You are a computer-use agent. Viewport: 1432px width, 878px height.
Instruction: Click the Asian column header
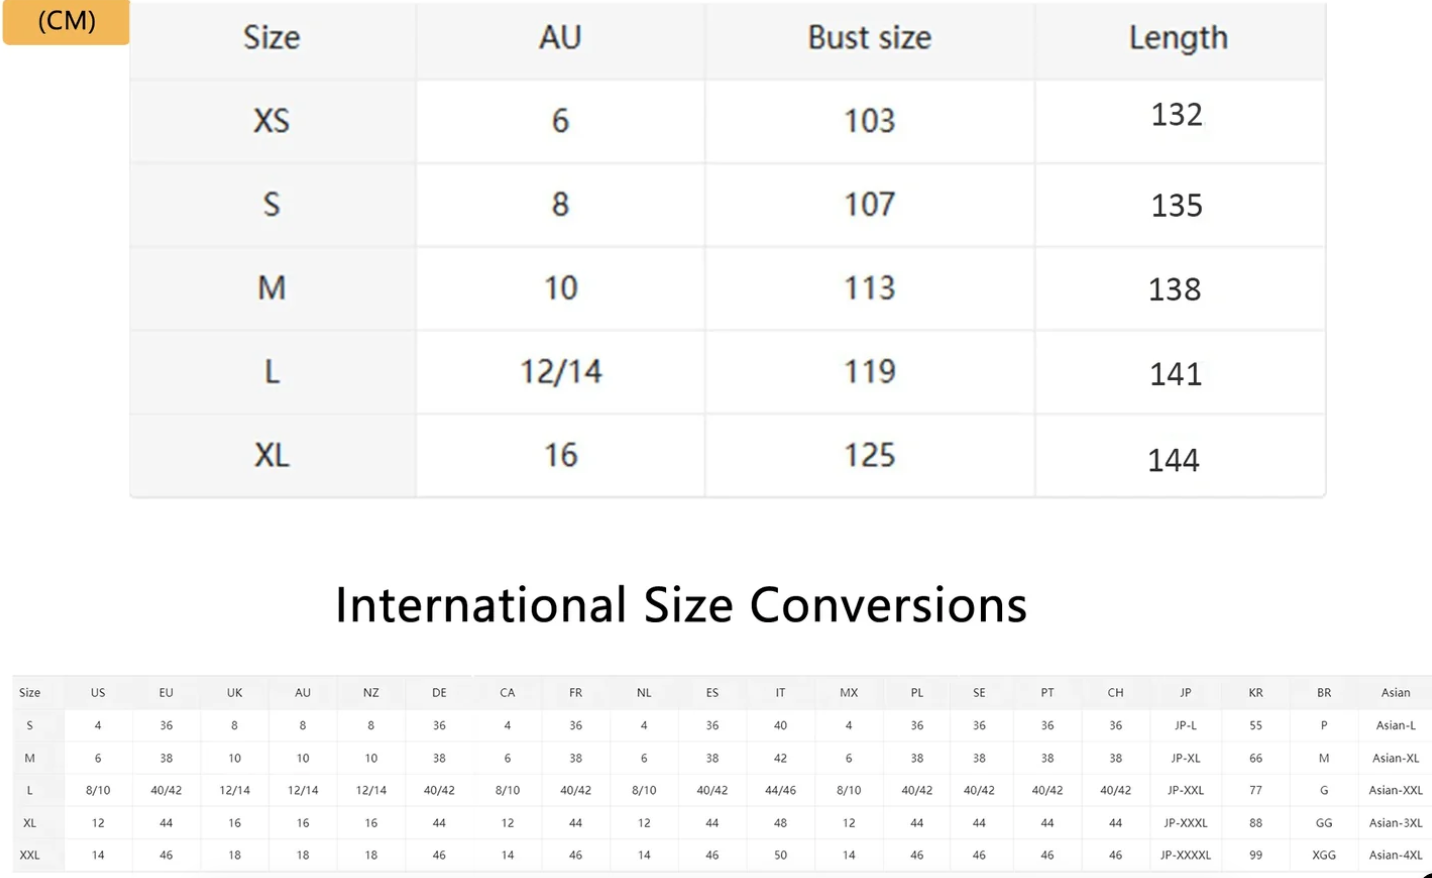1395,692
